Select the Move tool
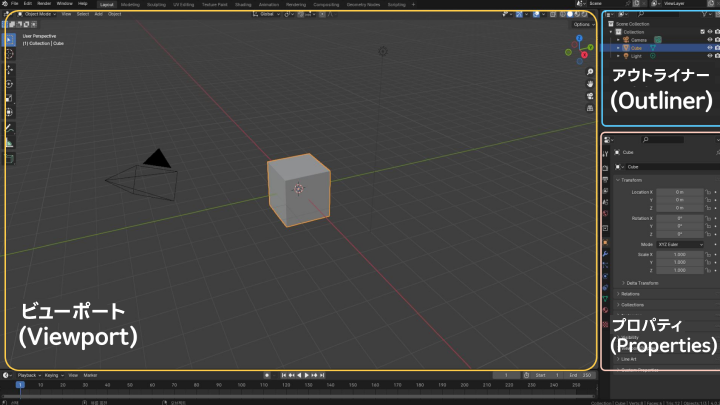This screenshot has height=405, width=720. [9, 70]
